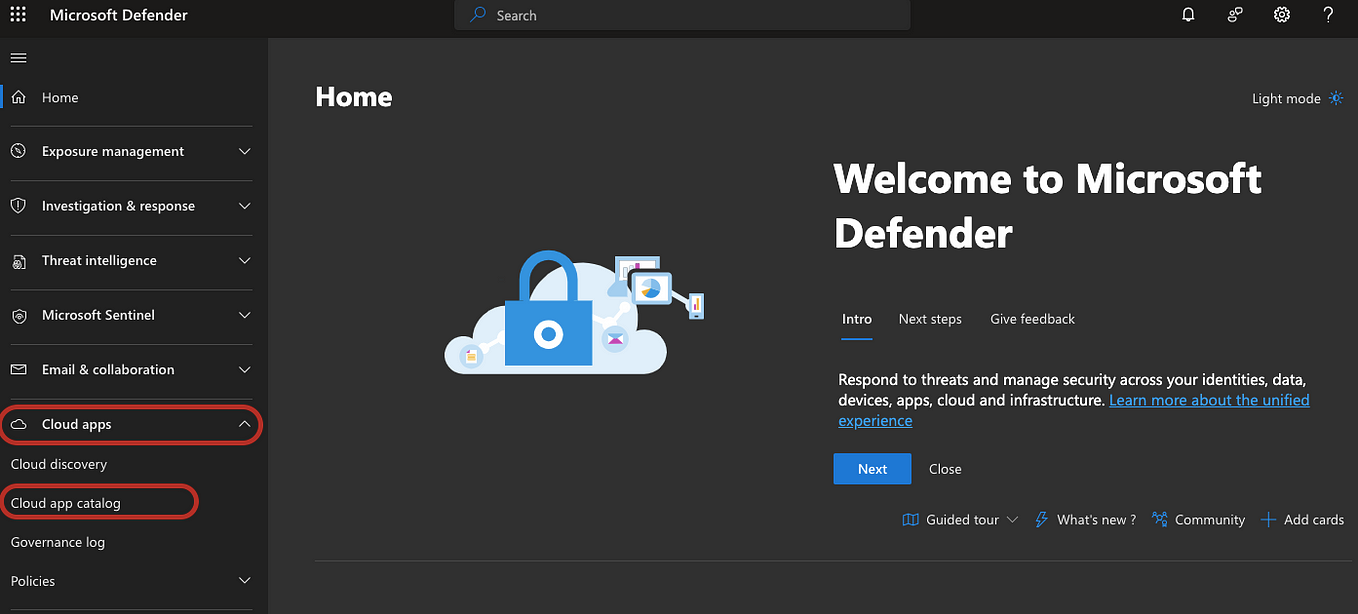The image size is (1358, 614).
Task: Expand the Email & collaboration chevron
Action: pyautogui.click(x=245, y=370)
